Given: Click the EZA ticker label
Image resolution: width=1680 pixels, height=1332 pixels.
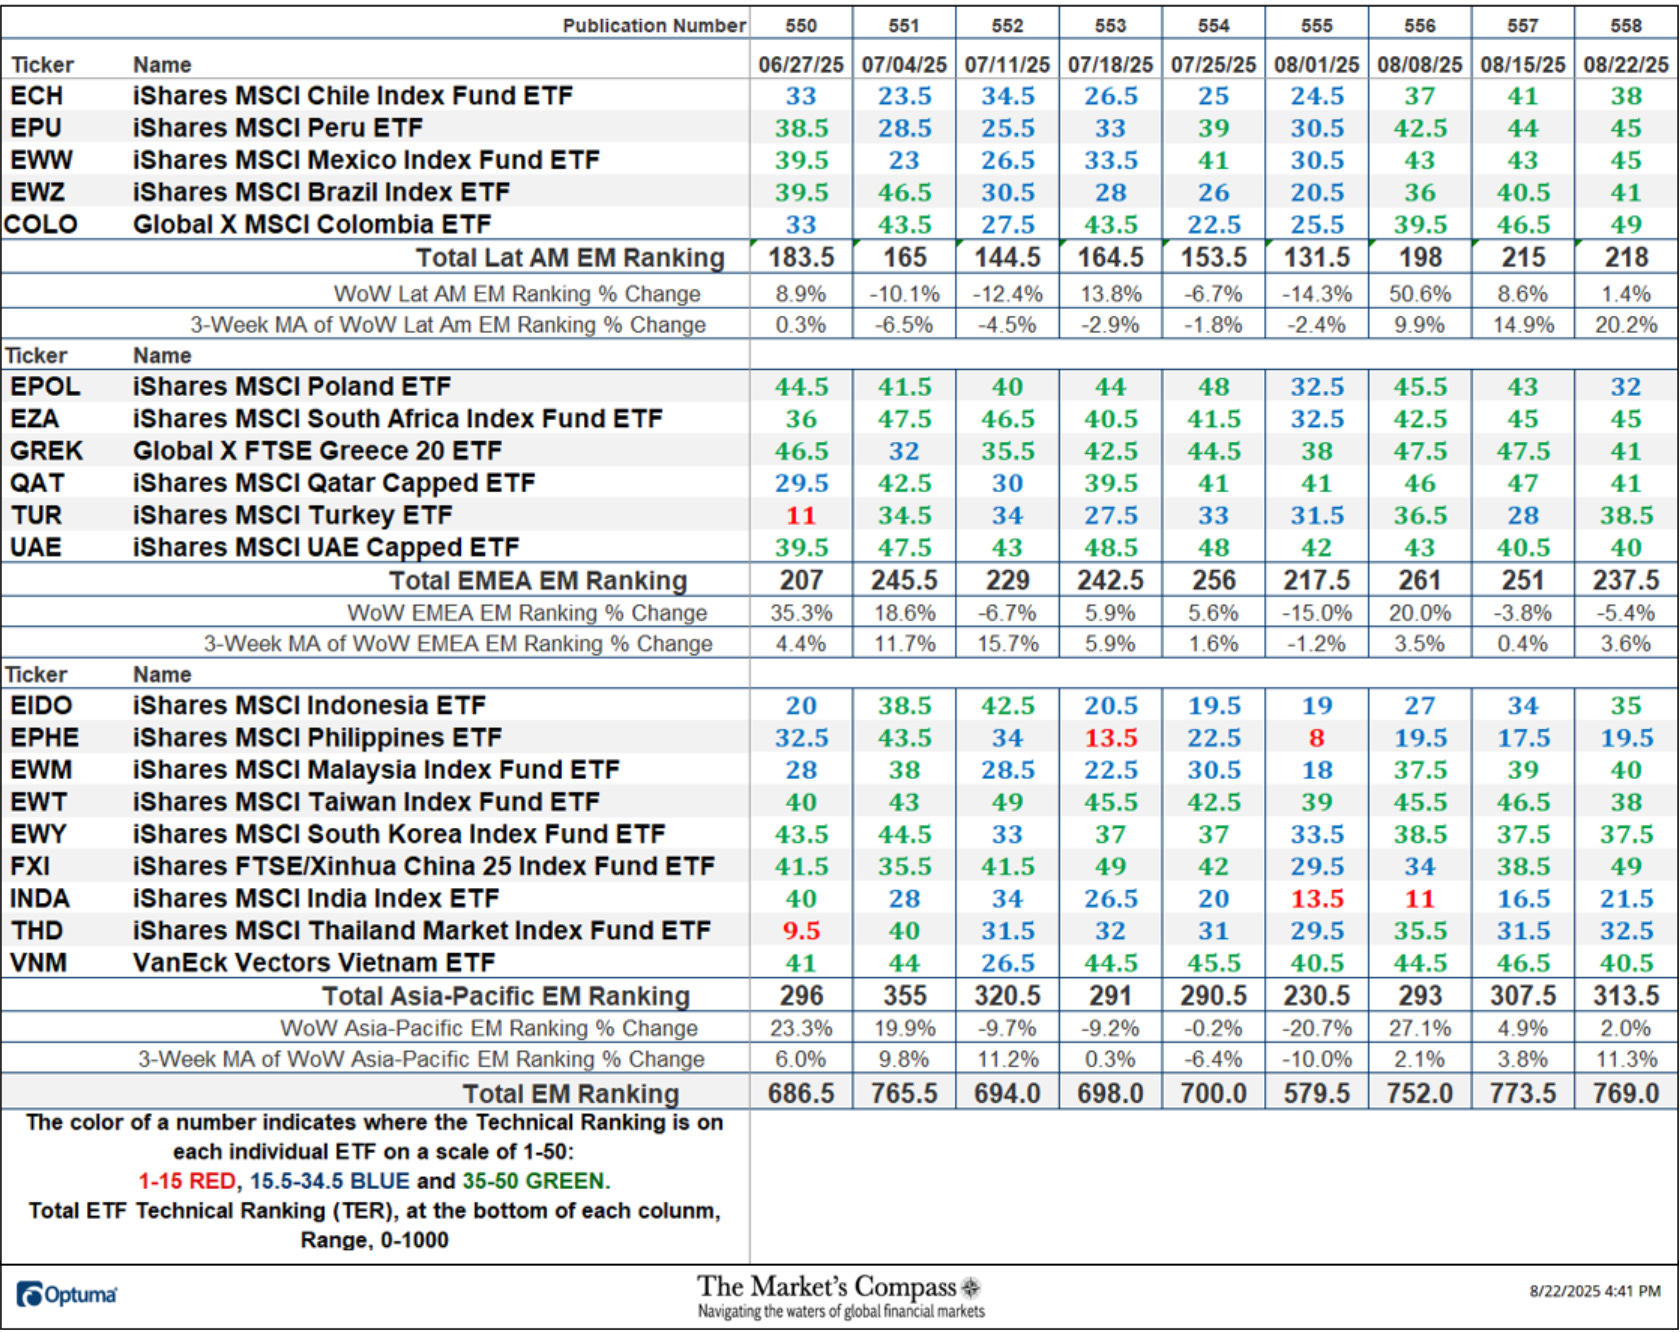Looking at the screenshot, I should tap(35, 419).
